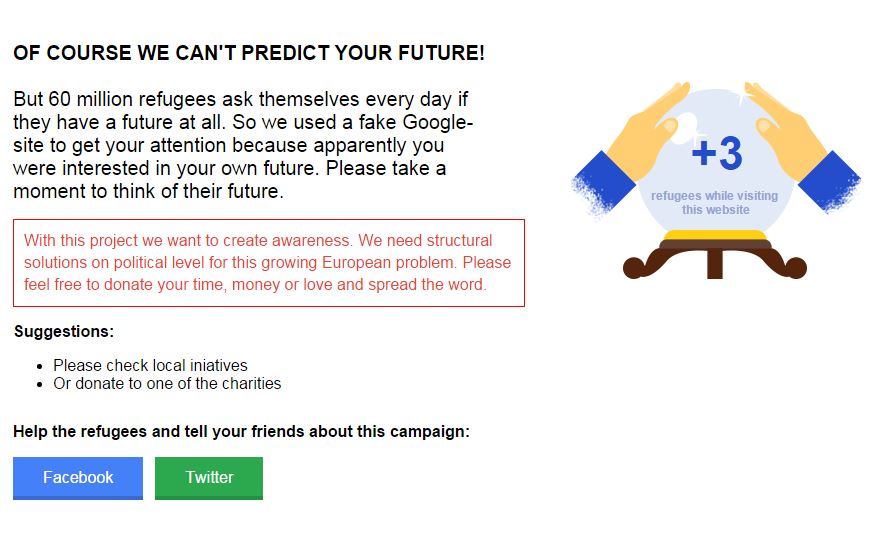Click "refugees while visiting this website" caption
Screen dimensions: 876x548
click(714, 203)
